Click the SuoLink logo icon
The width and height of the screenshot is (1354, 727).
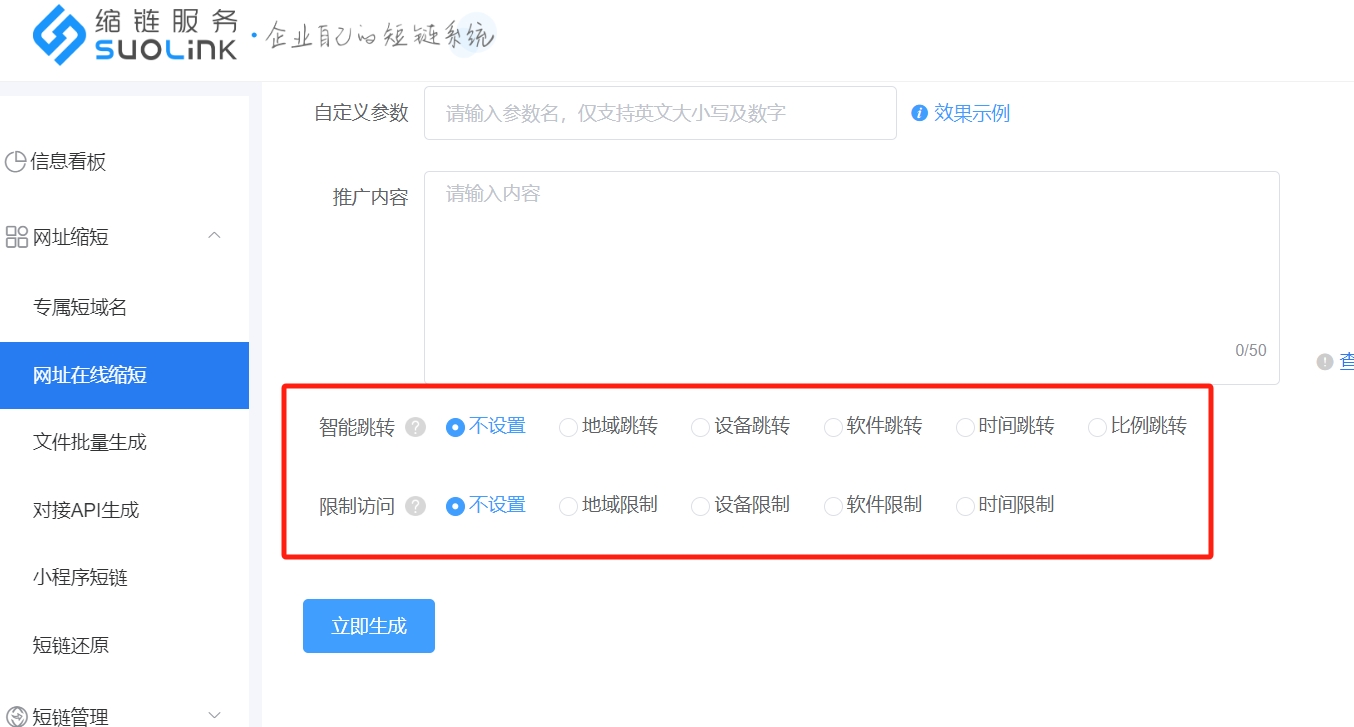(59, 35)
